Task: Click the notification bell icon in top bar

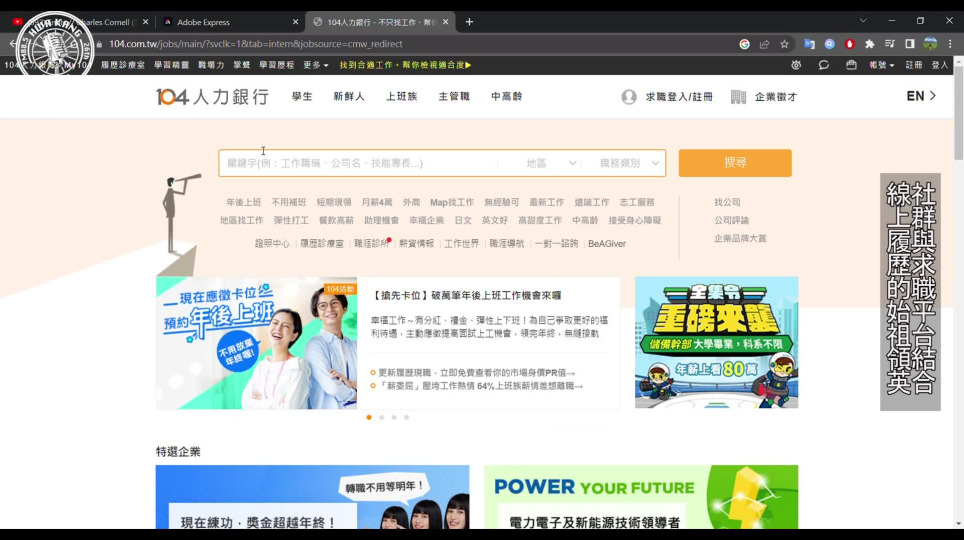Action: pyautogui.click(x=796, y=65)
